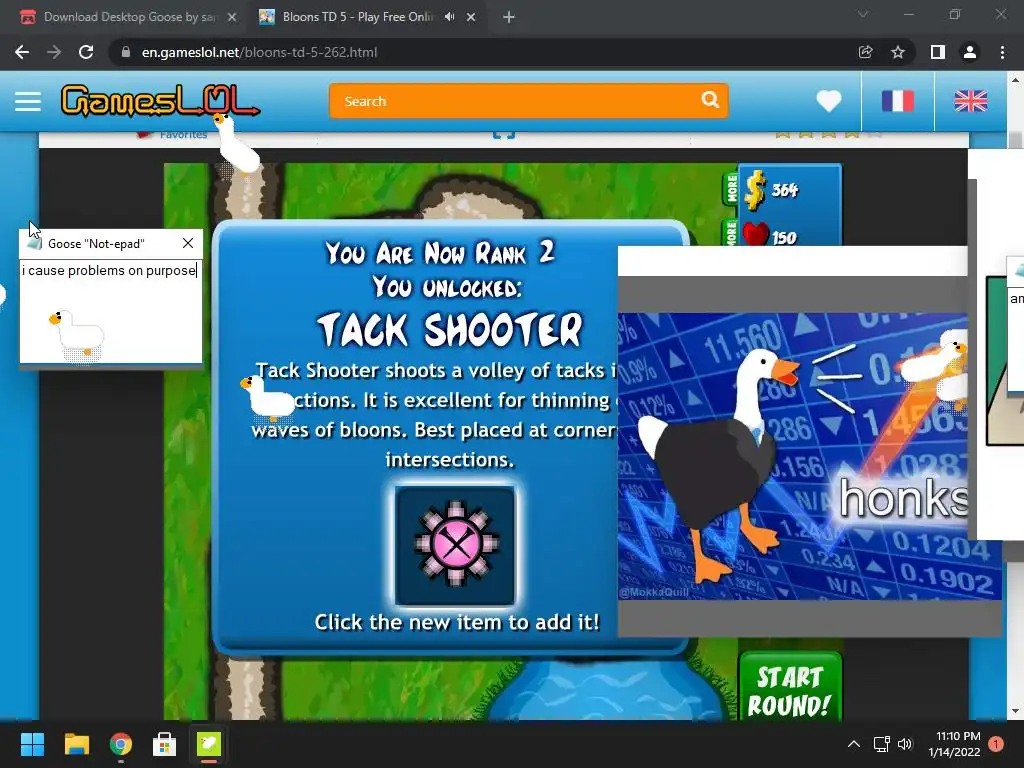
Task: Open the Chrome profile menu
Action: pos(970,52)
